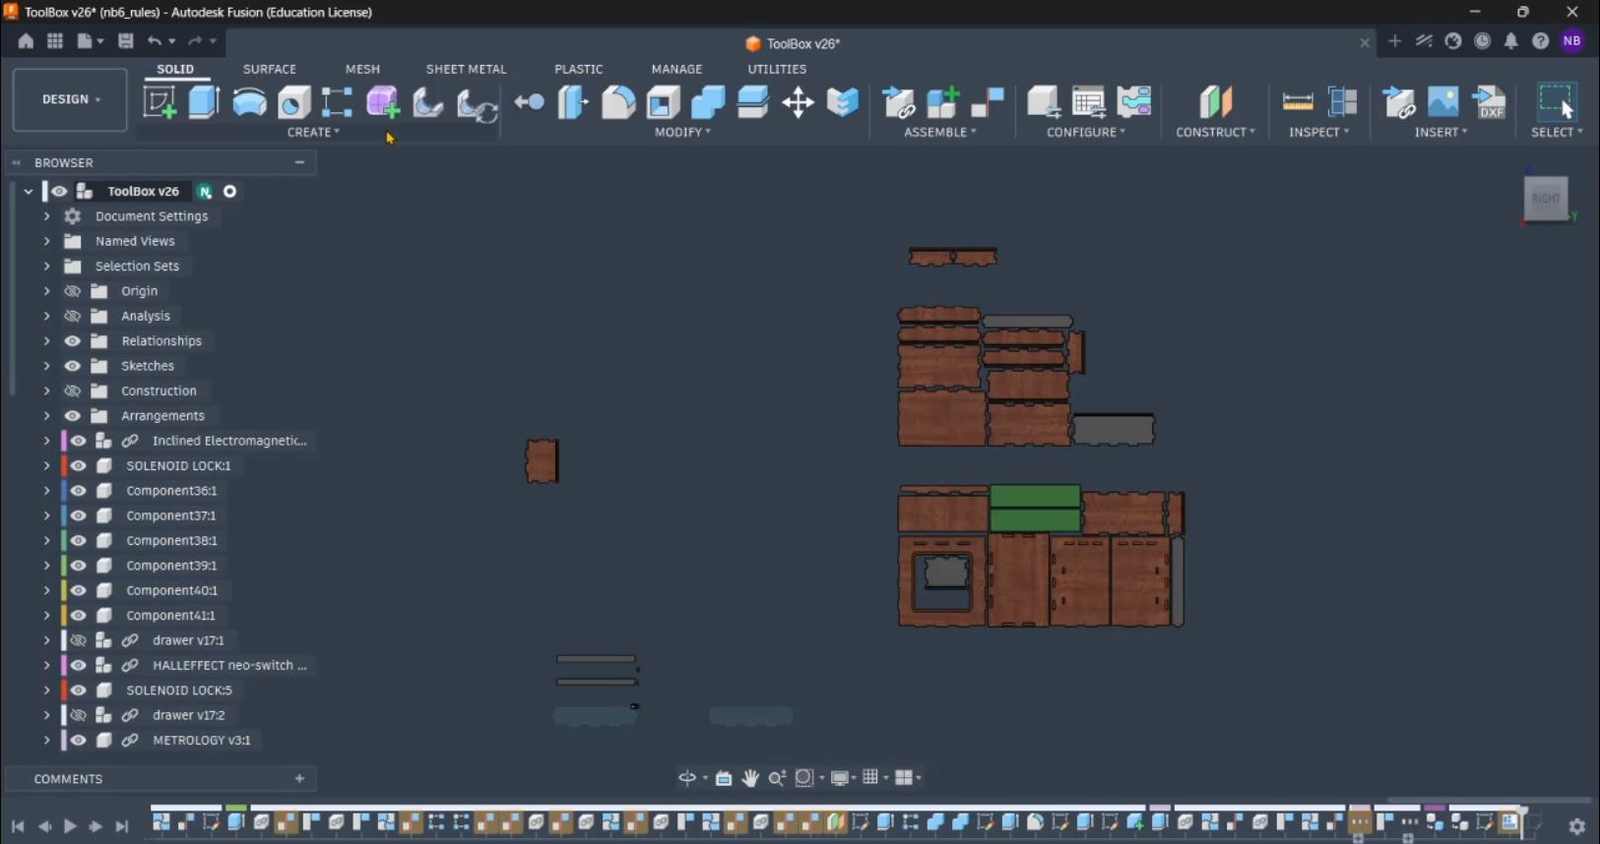Hide Component36:1 via eye icon

point(78,491)
